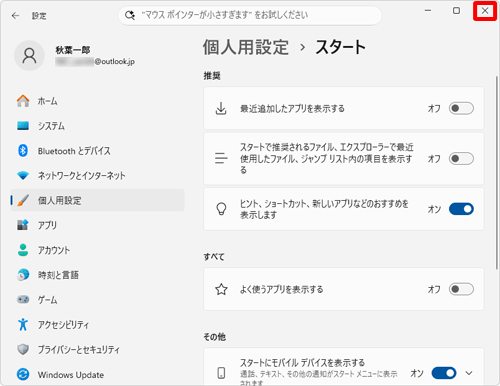
Task: Click 個人用設定 breadcrumb link
Action: click(246, 47)
